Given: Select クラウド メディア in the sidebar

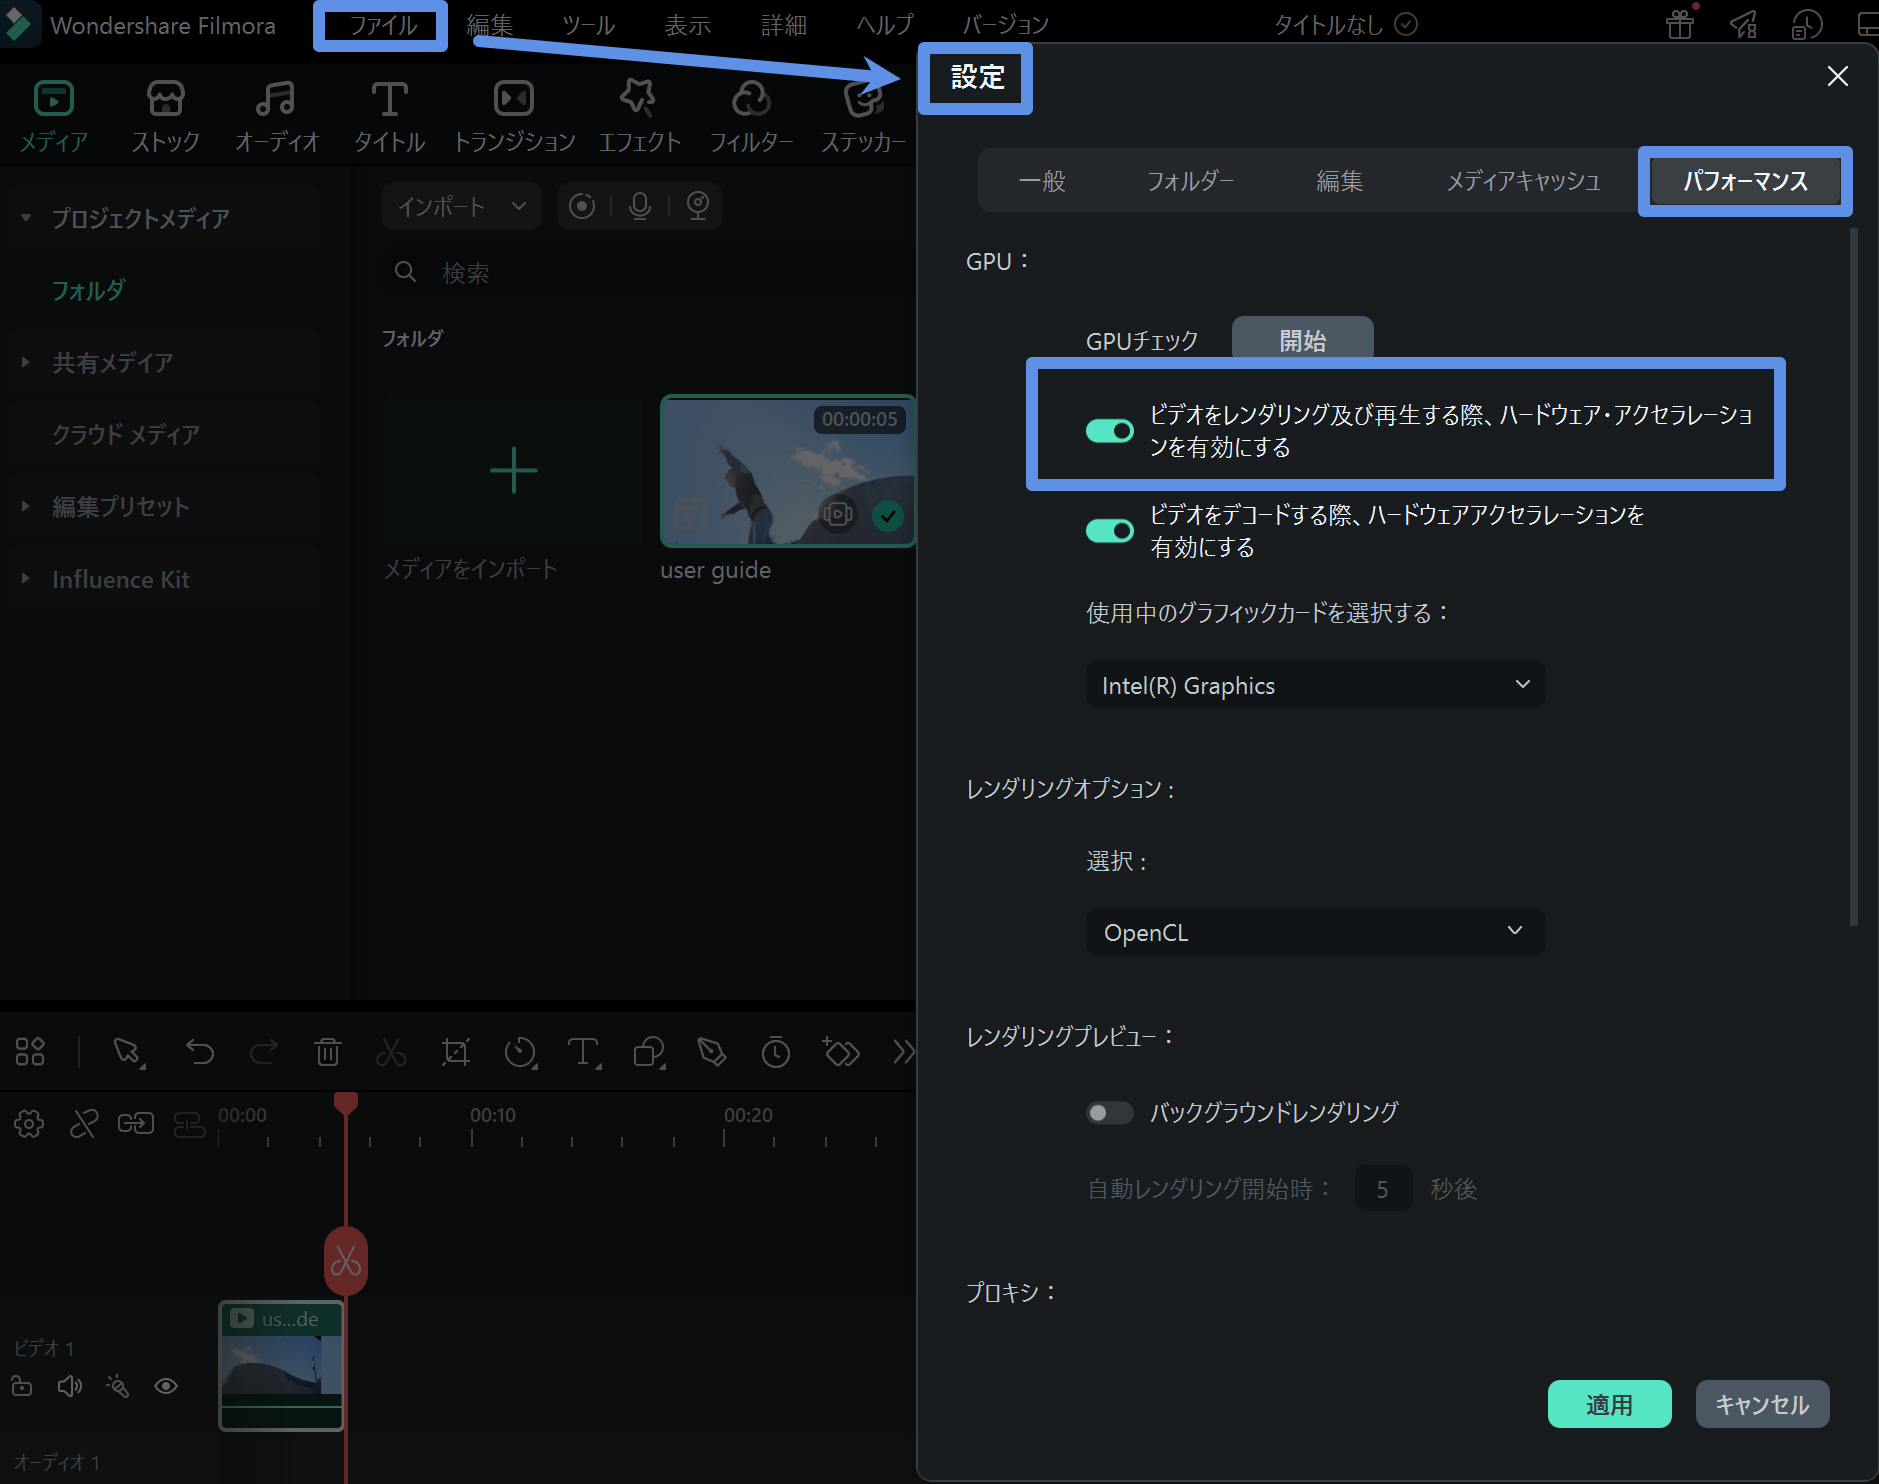Looking at the screenshot, I should click(x=126, y=434).
